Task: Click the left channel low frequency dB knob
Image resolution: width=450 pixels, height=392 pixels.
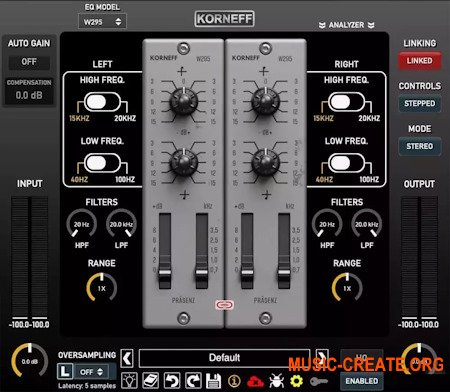Action: click(x=183, y=163)
